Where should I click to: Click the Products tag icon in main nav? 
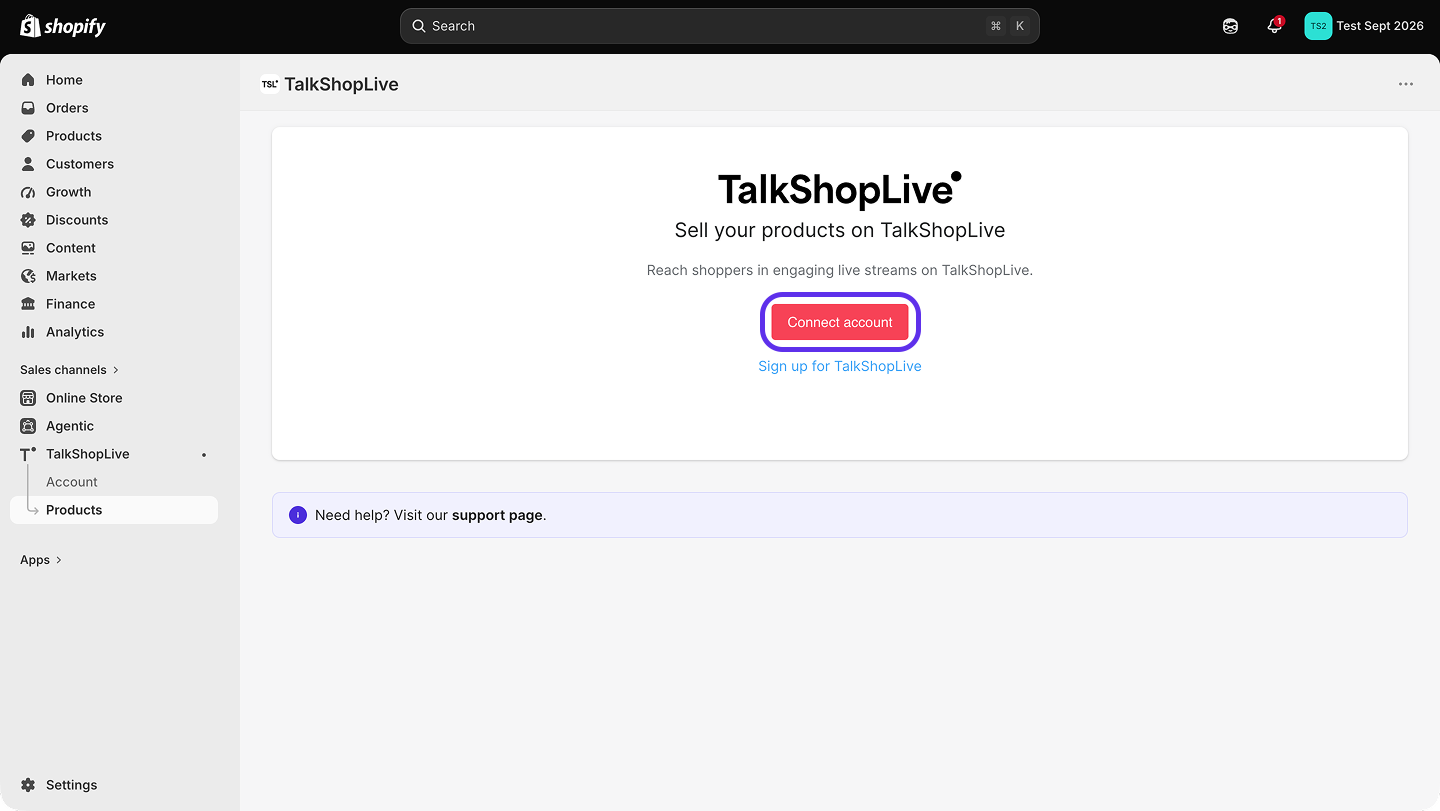click(x=28, y=136)
